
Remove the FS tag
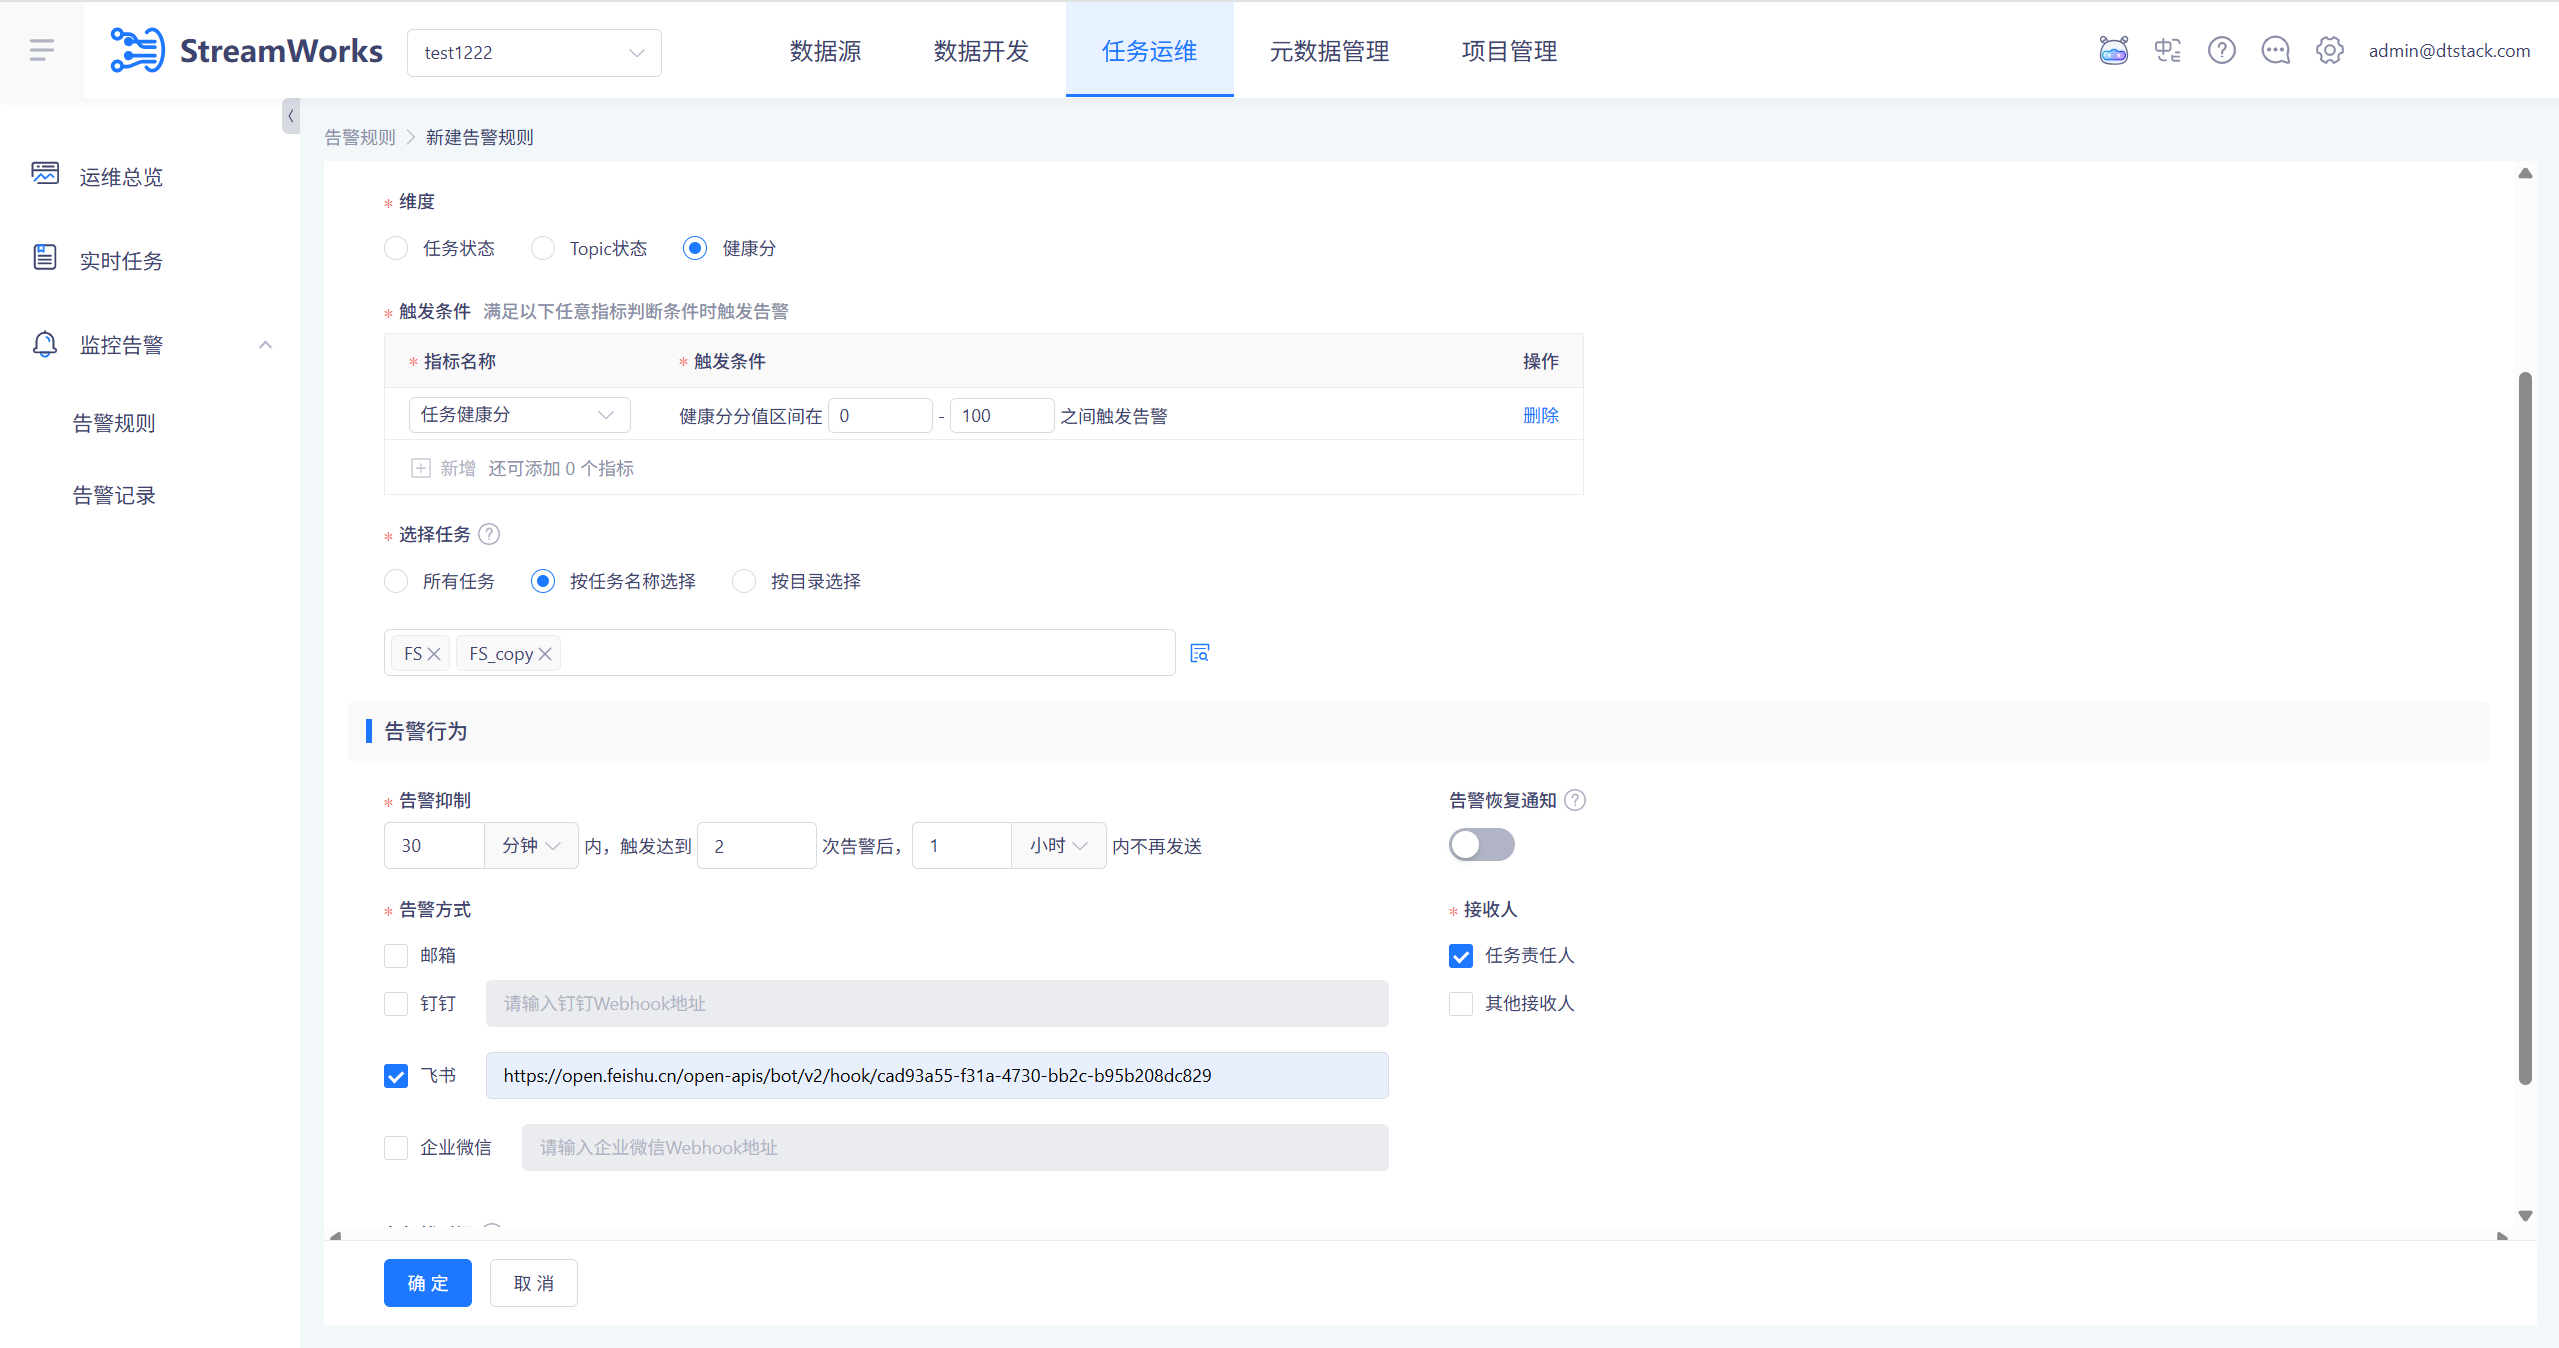[434, 654]
